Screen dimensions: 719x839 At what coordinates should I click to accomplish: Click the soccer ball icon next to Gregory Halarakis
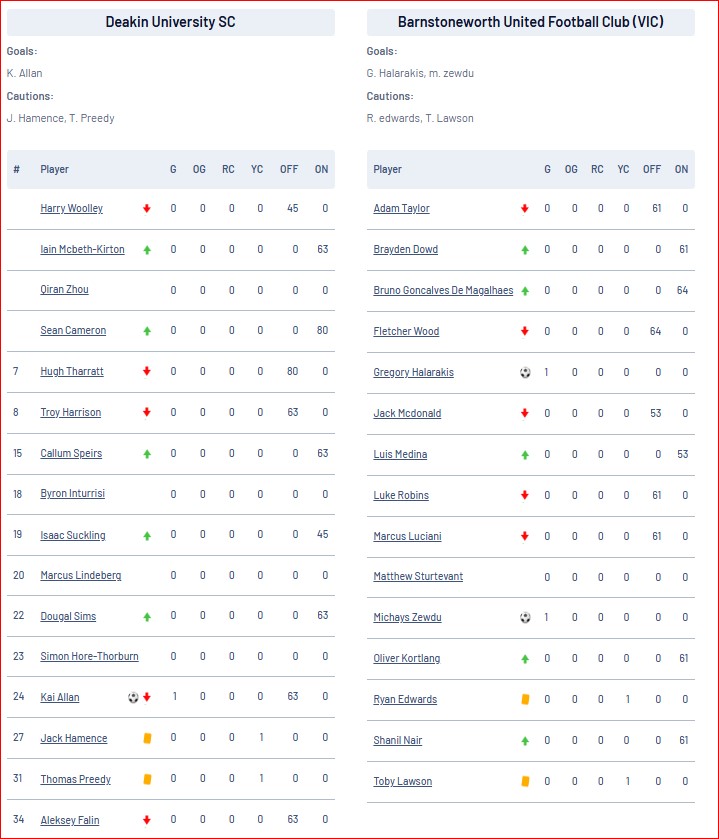point(525,372)
